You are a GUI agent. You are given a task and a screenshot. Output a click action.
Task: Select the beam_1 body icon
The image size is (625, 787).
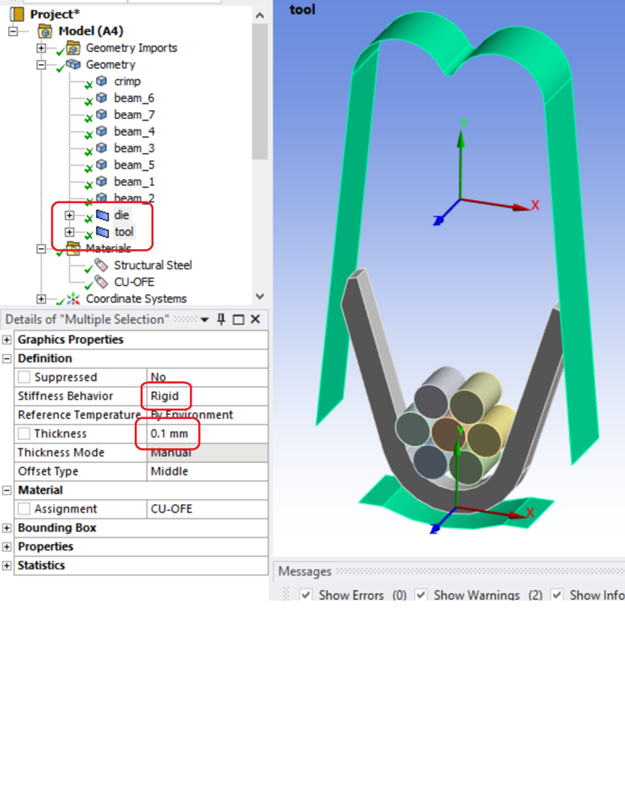click(101, 181)
